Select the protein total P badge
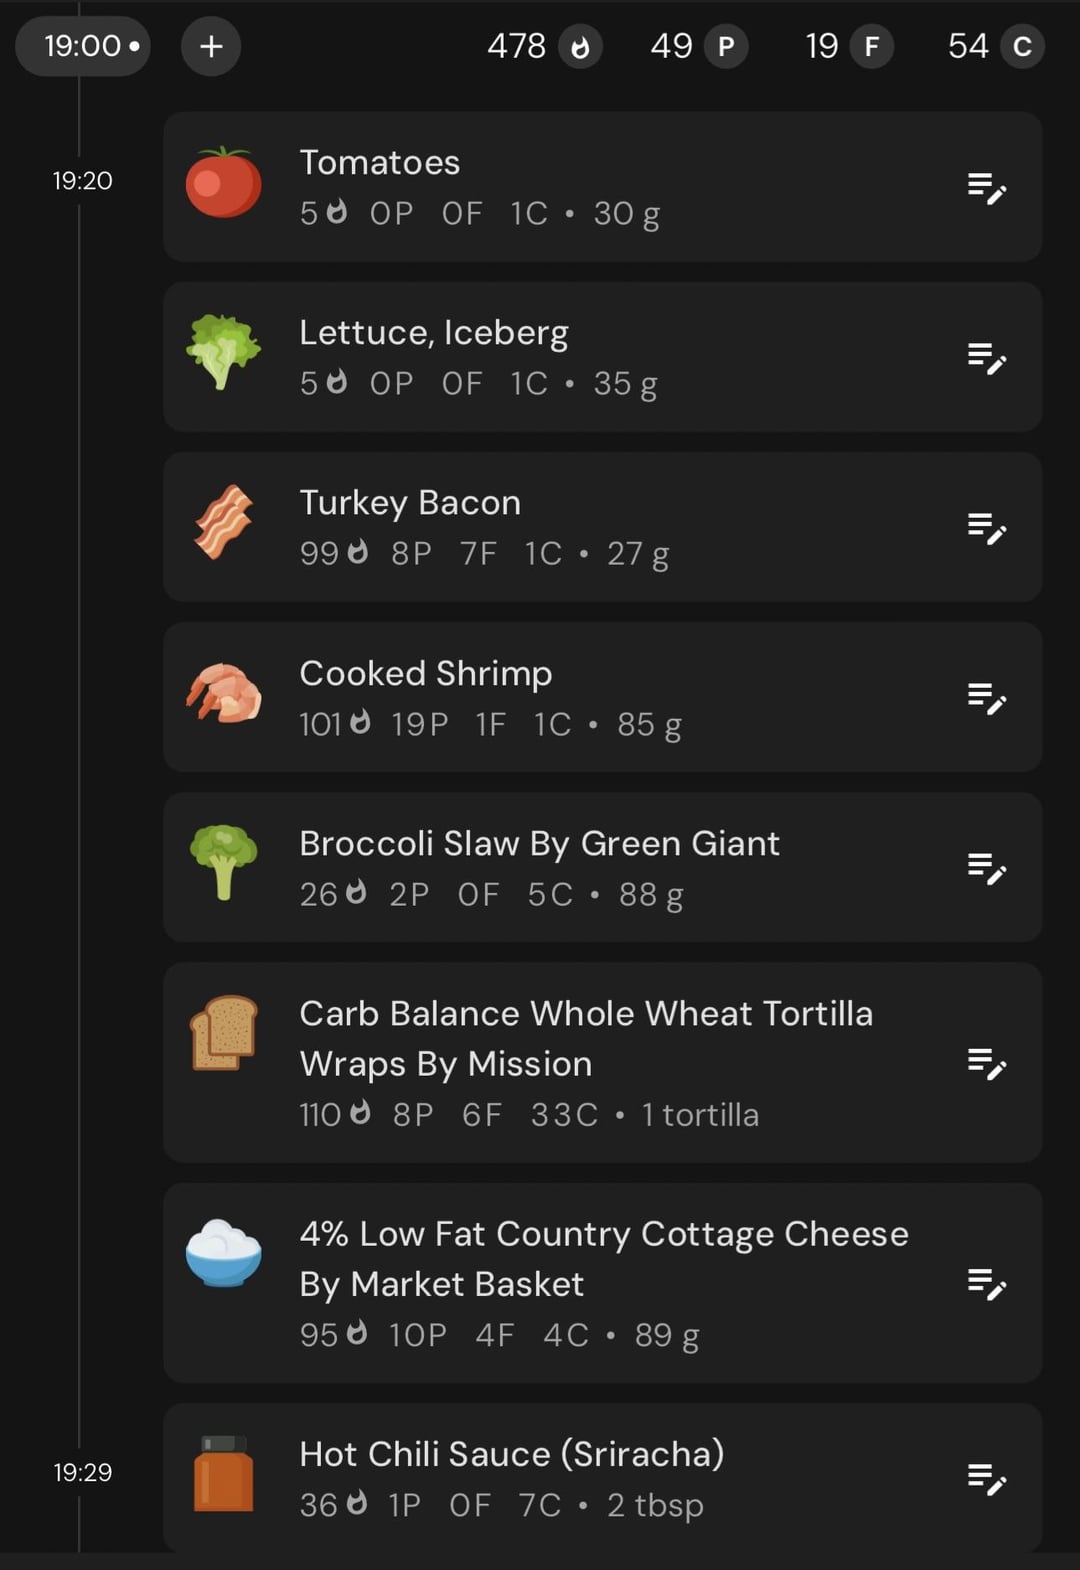Image resolution: width=1080 pixels, height=1570 pixels. [726, 46]
